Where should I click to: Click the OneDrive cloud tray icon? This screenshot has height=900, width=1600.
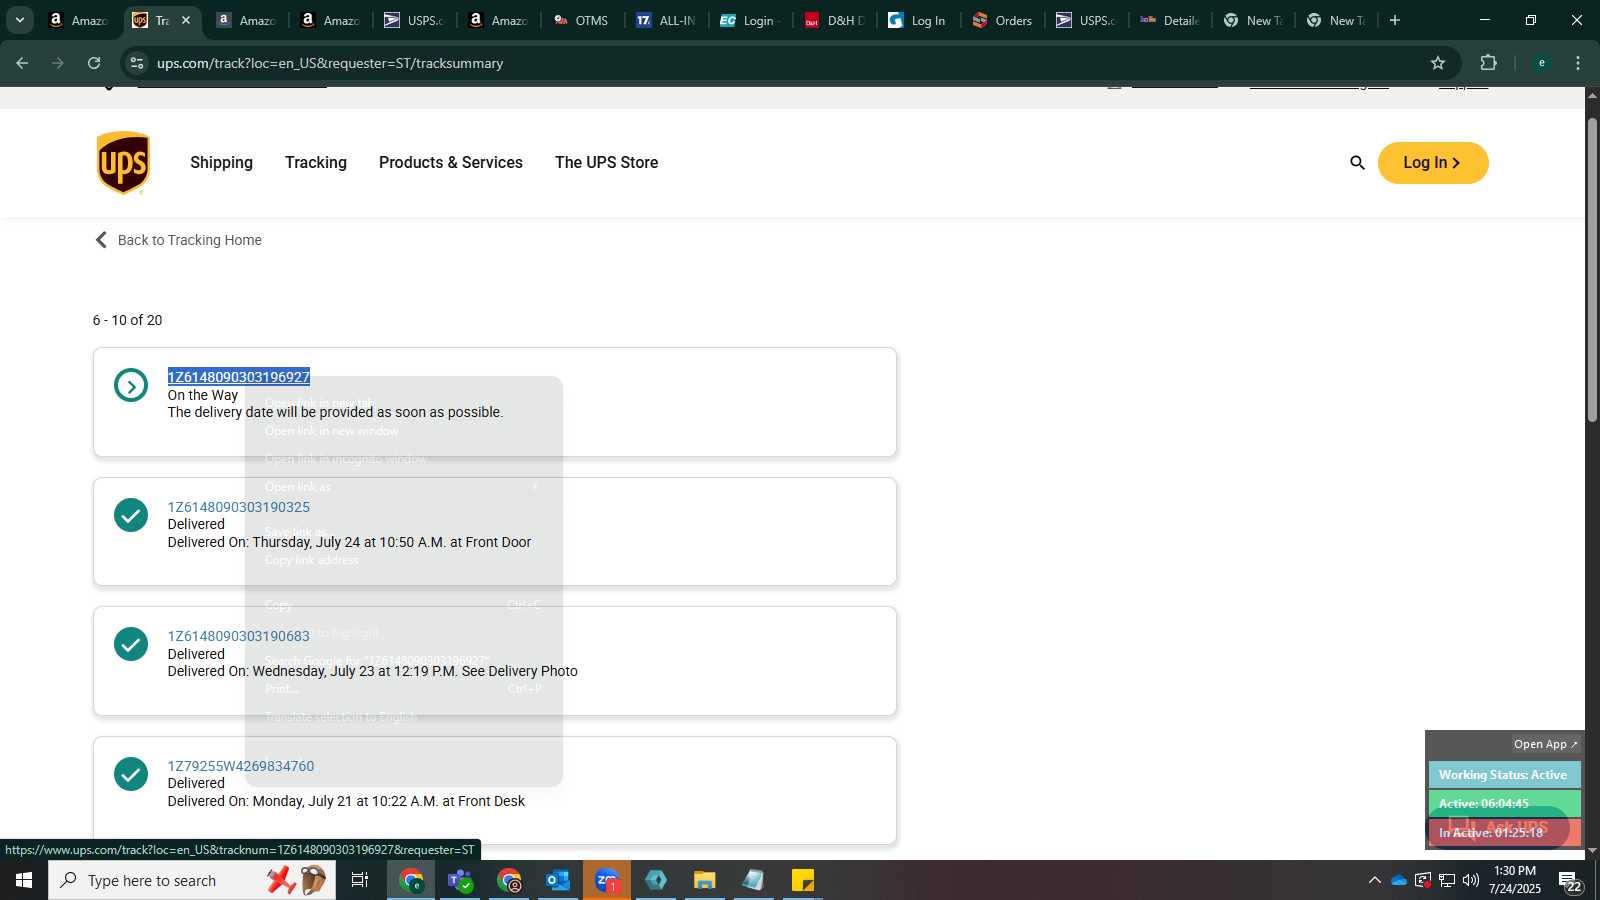click(1399, 880)
